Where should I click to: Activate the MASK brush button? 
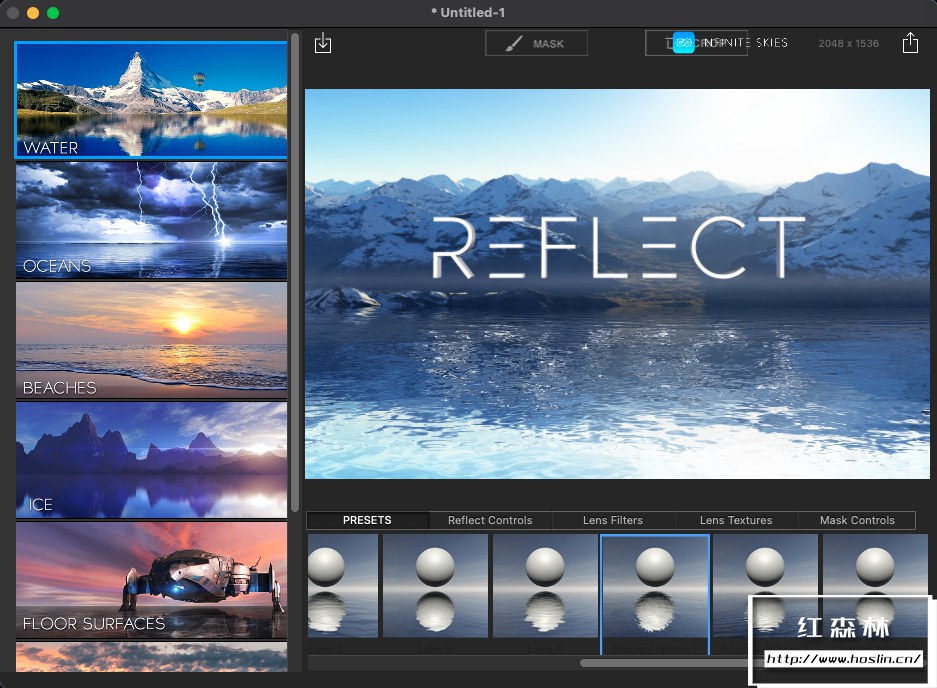click(536, 43)
